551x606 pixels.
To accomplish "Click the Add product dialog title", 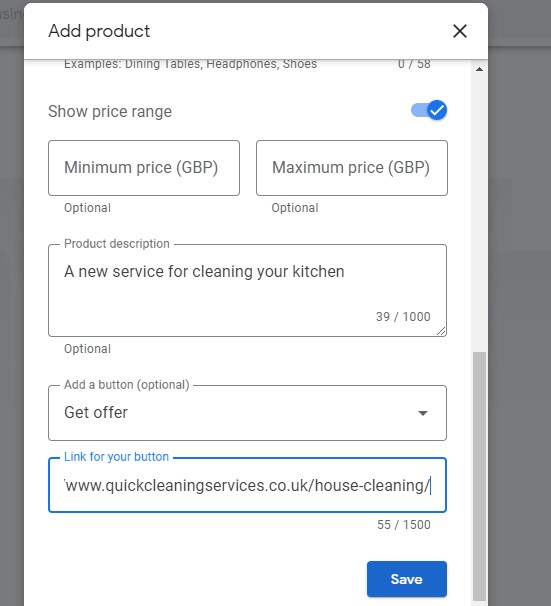I will [x=99, y=31].
